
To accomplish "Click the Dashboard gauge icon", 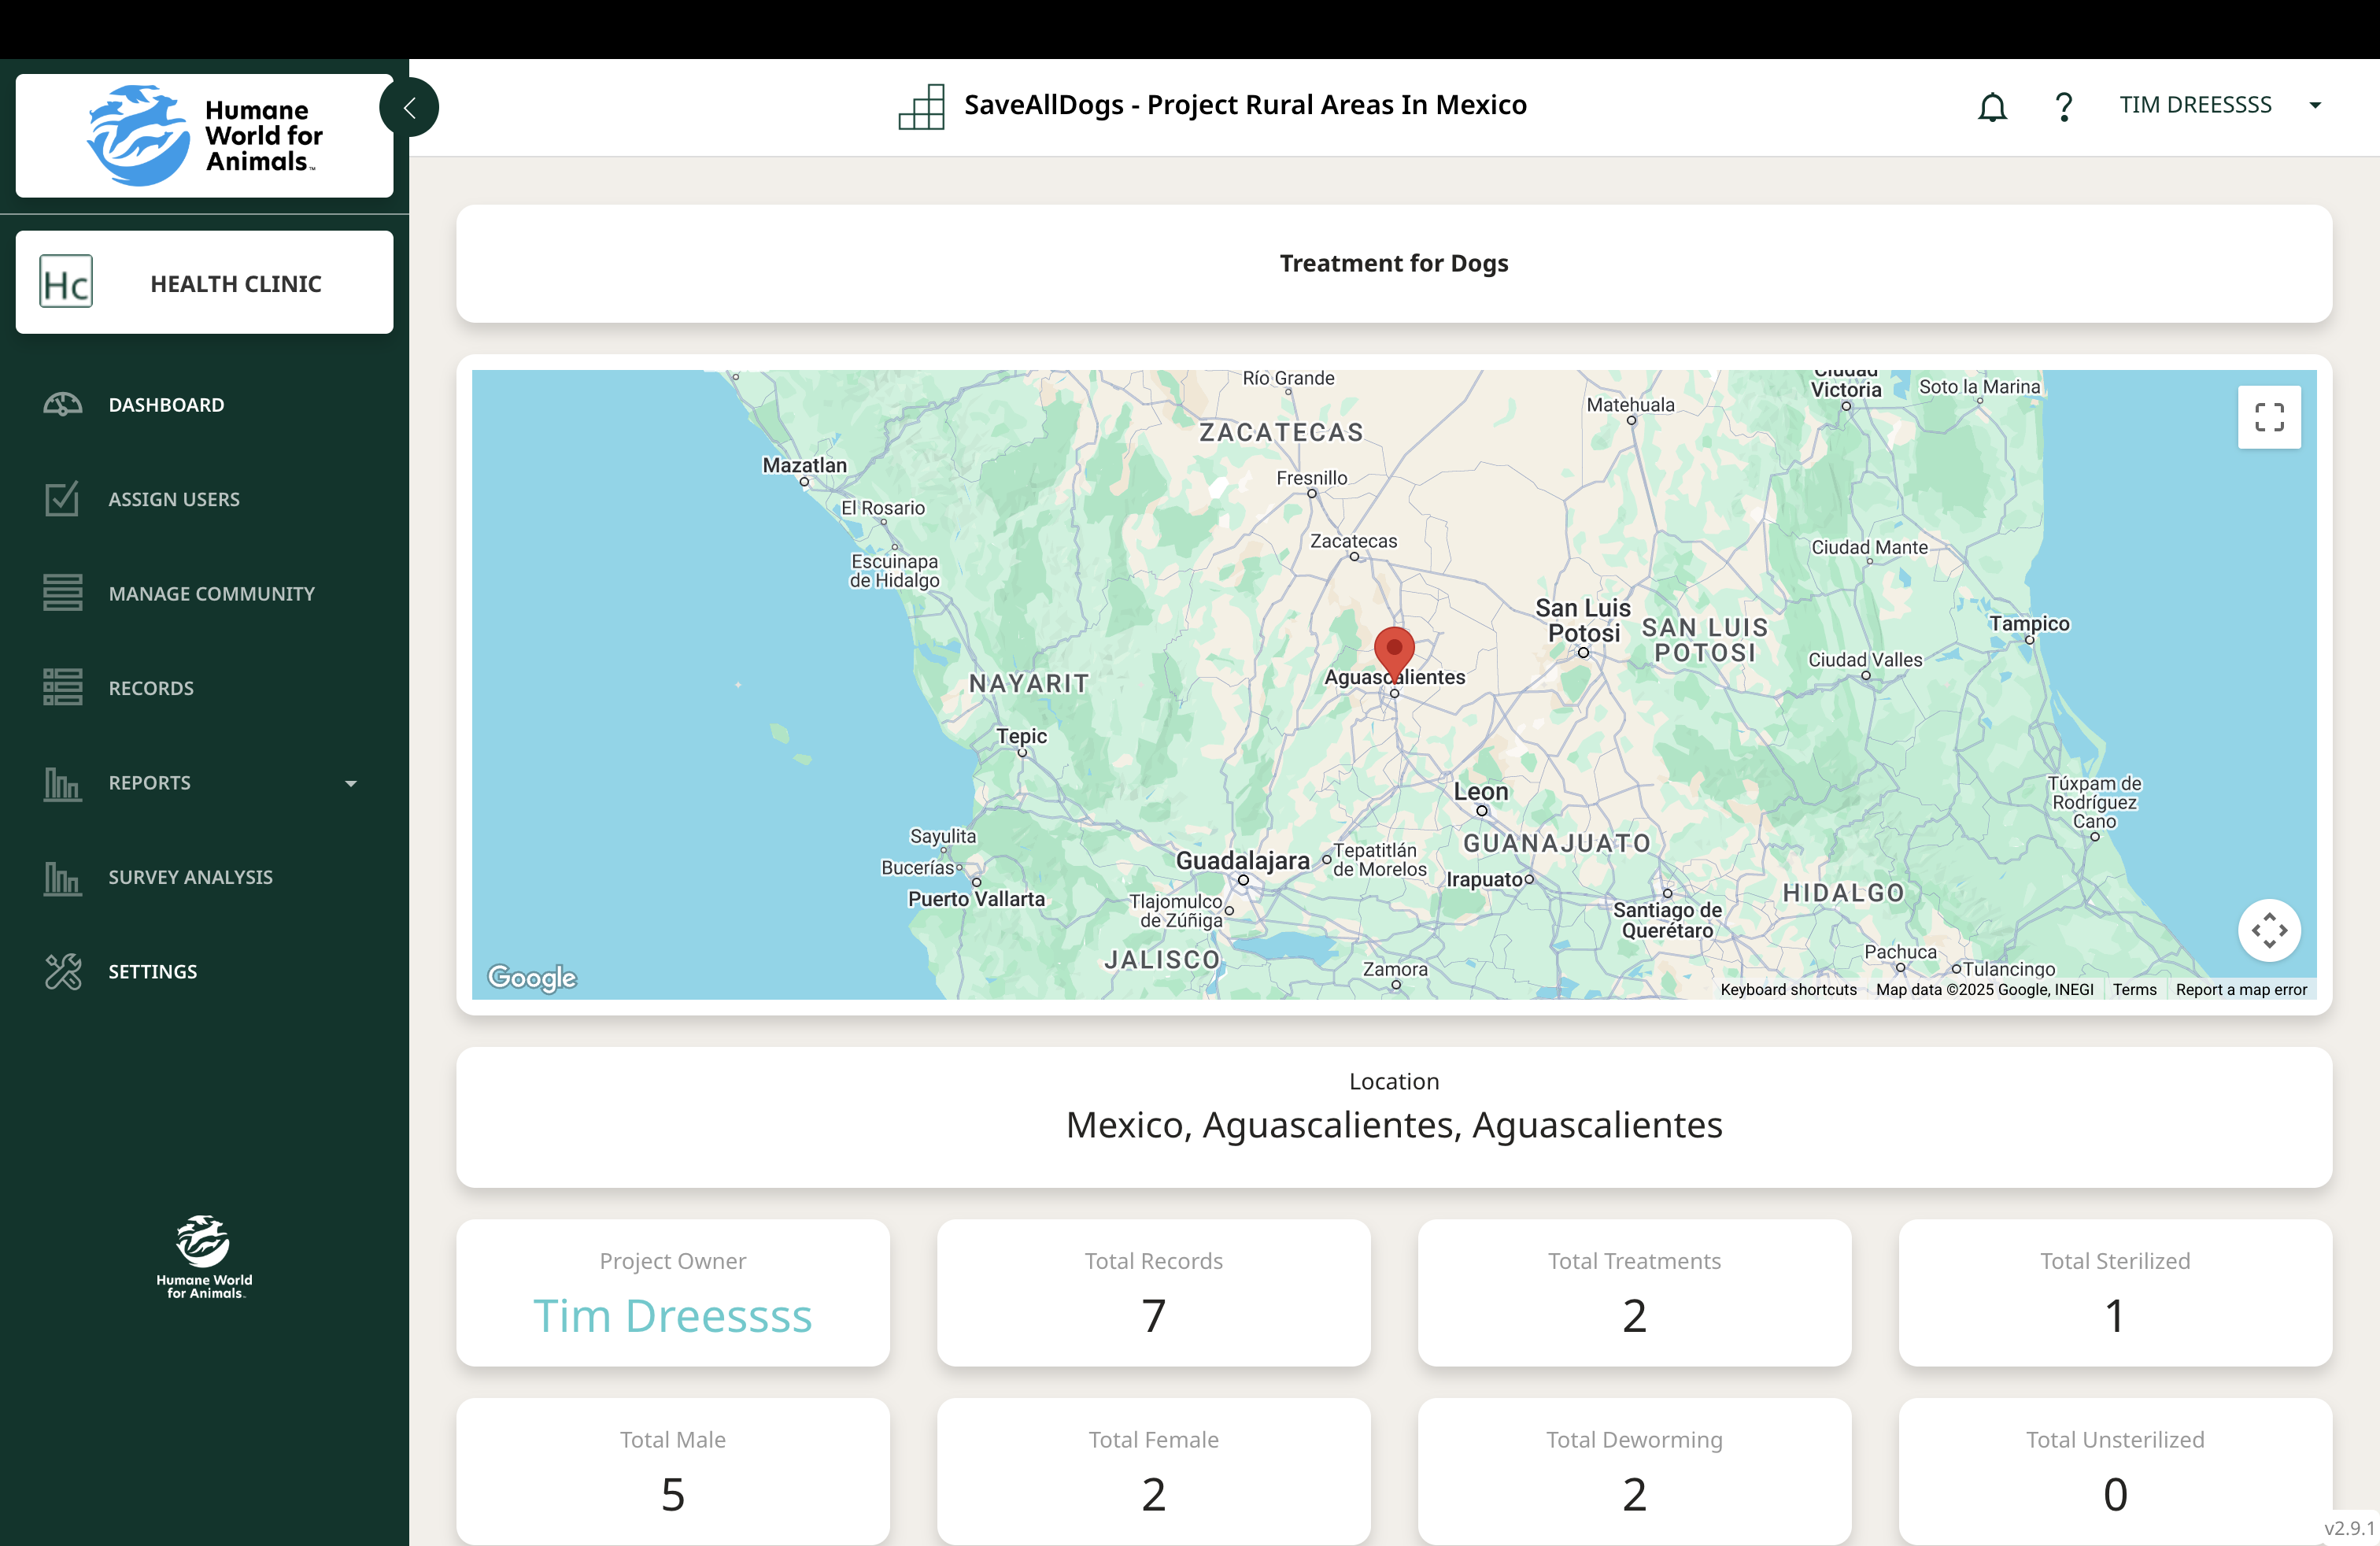I will [x=62, y=404].
